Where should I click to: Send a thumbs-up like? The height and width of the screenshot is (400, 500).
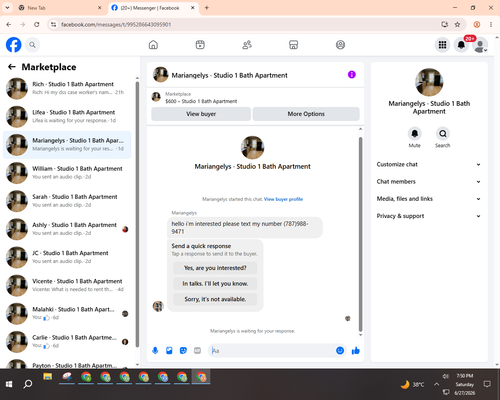pos(356,351)
